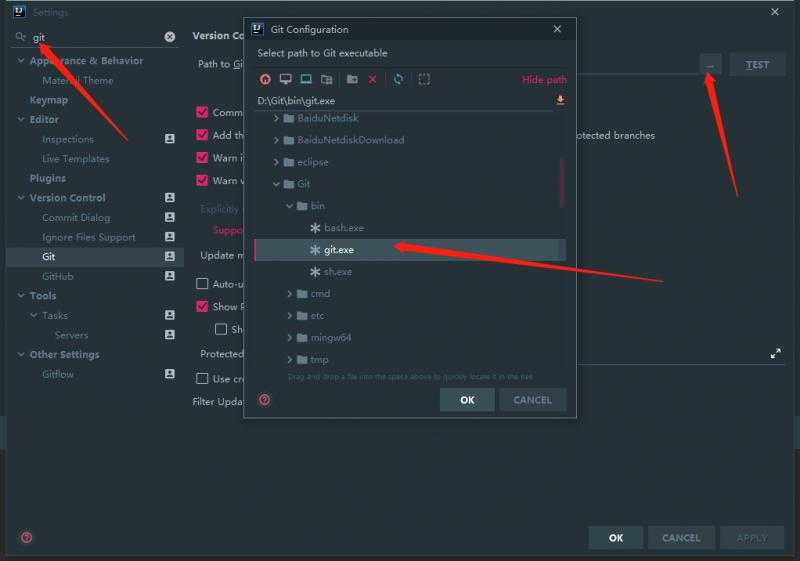Open Plugins settings page
Image resolution: width=800 pixels, height=561 pixels.
tap(47, 178)
